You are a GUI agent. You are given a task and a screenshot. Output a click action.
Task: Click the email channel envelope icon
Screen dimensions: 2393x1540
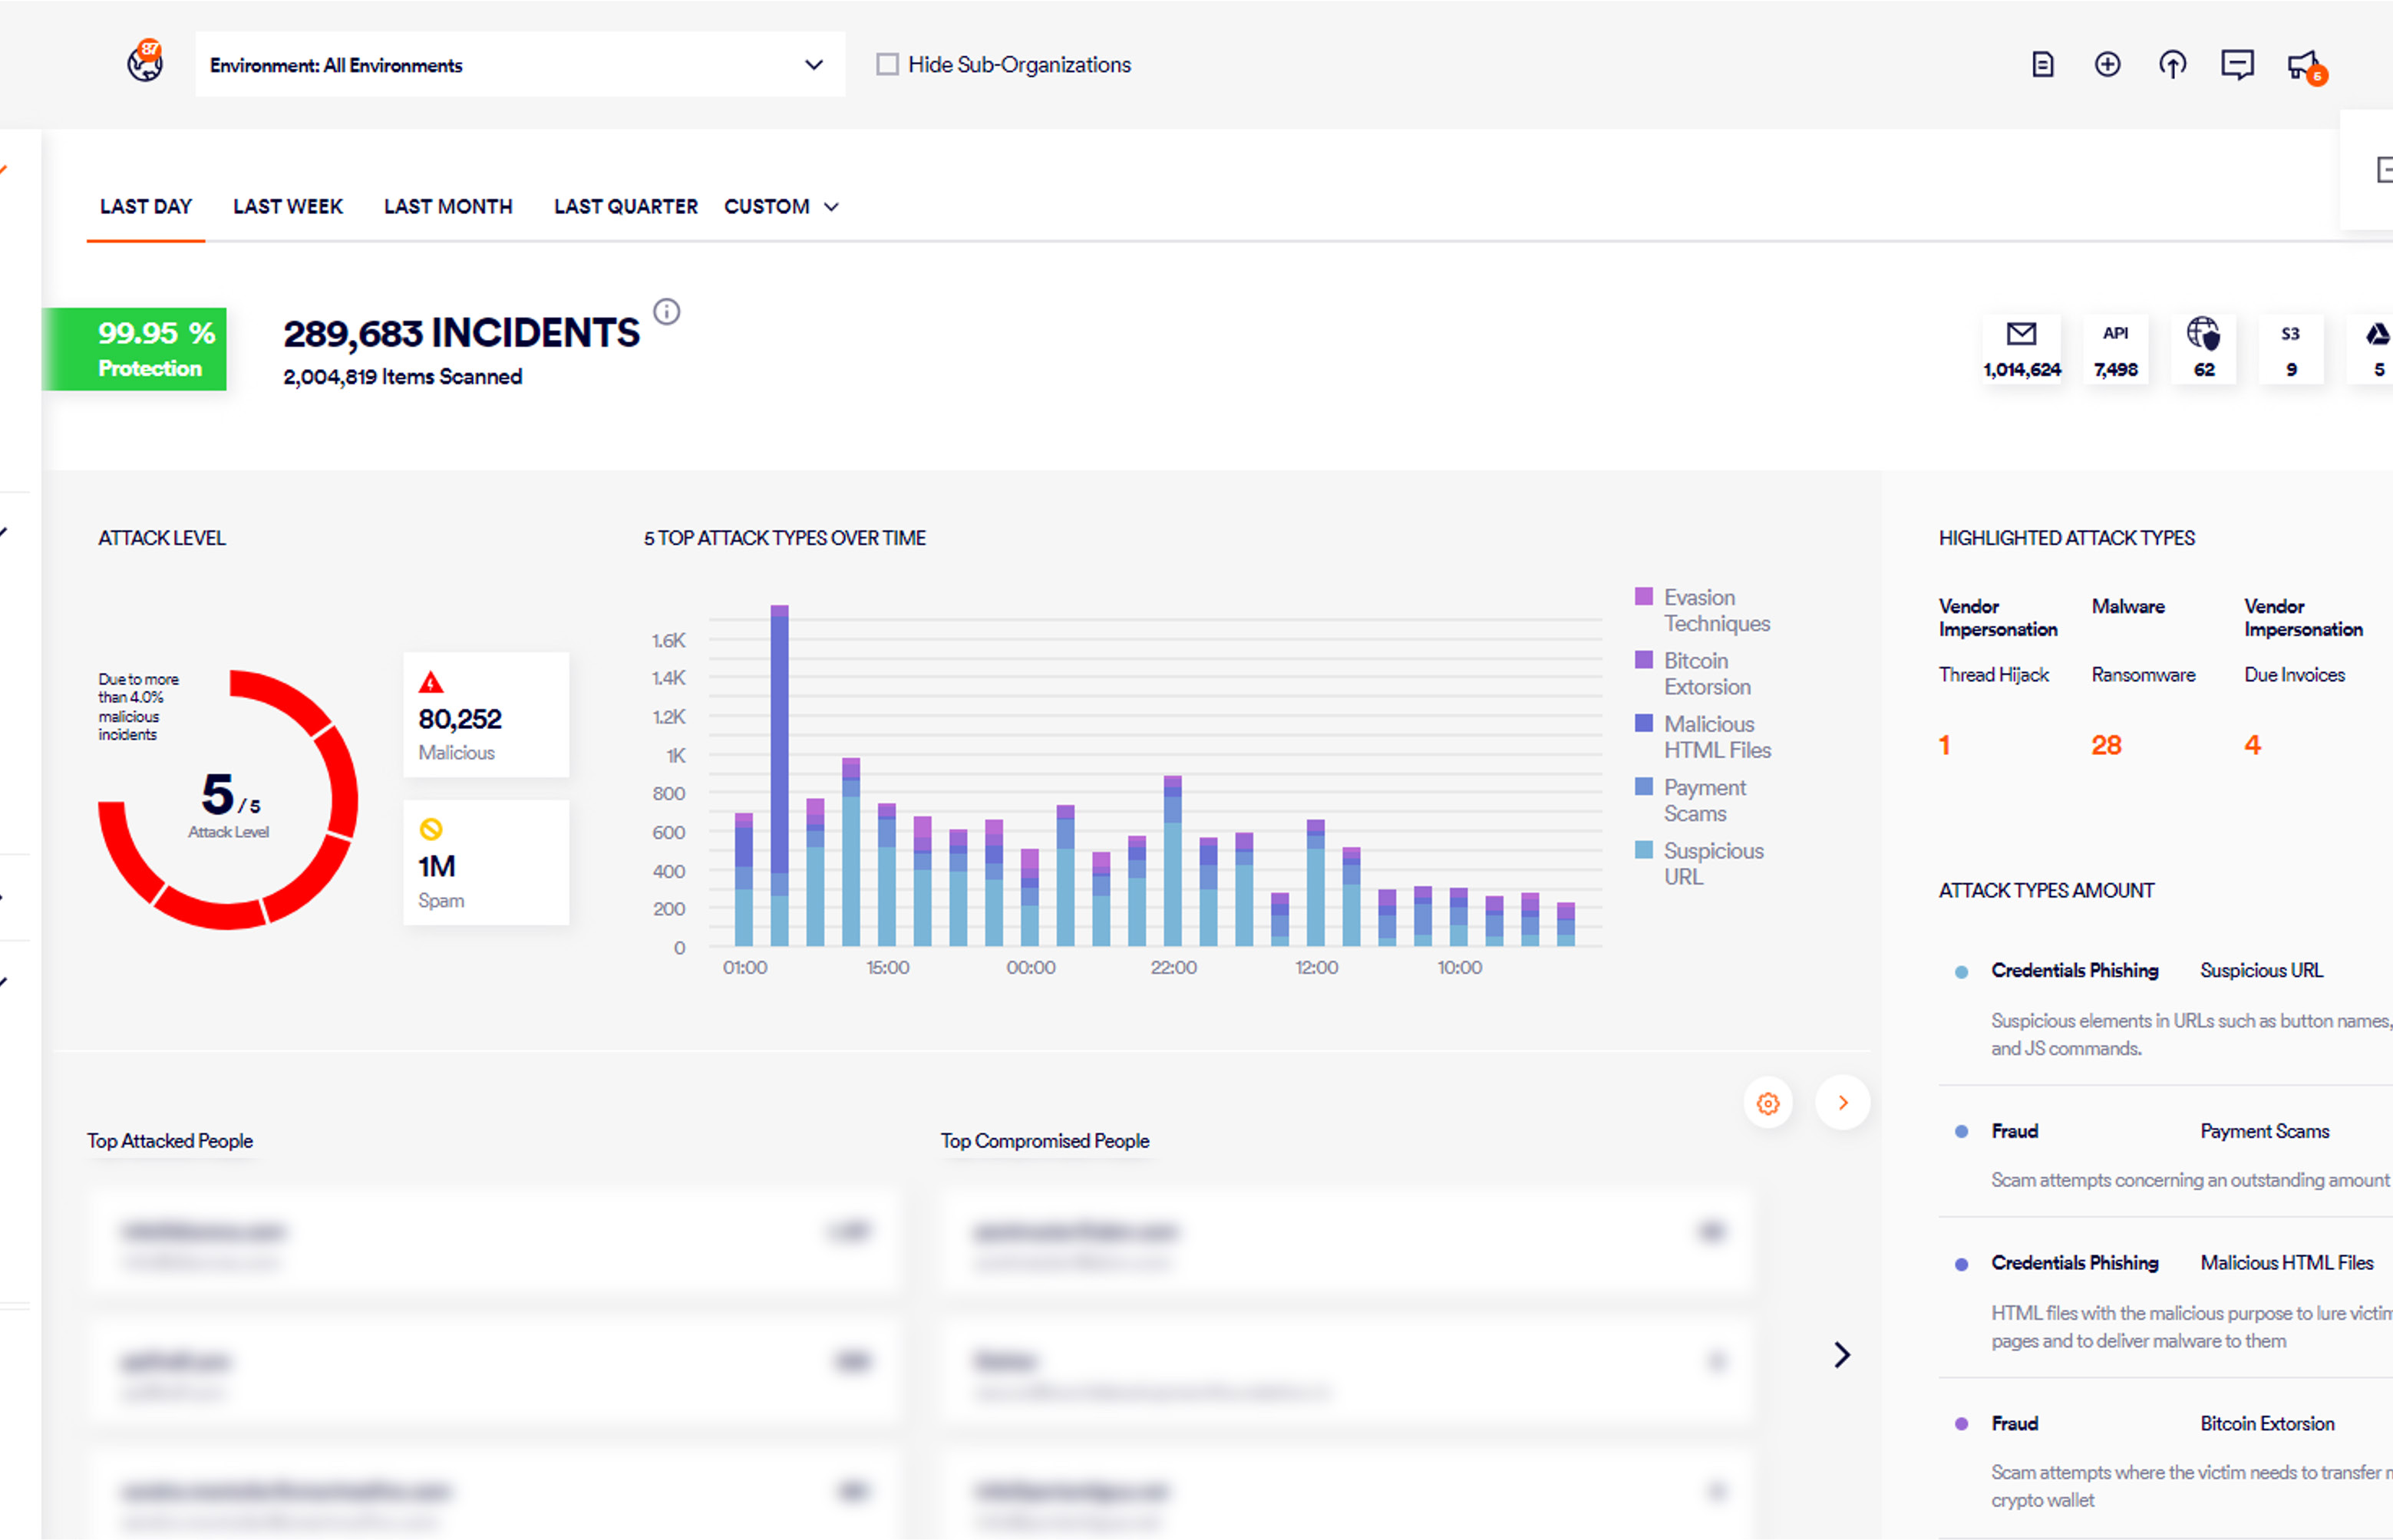pyautogui.click(x=2021, y=334)
